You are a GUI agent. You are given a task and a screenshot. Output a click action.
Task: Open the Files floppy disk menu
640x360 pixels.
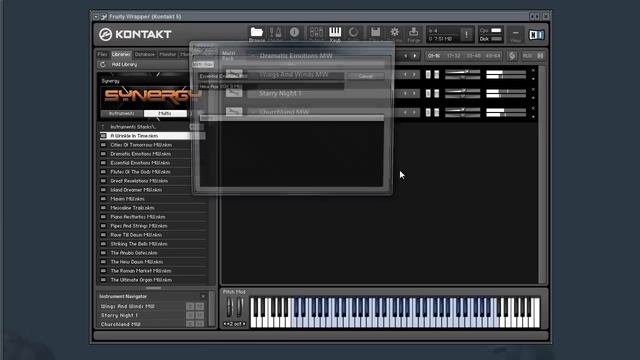[376, 32]
